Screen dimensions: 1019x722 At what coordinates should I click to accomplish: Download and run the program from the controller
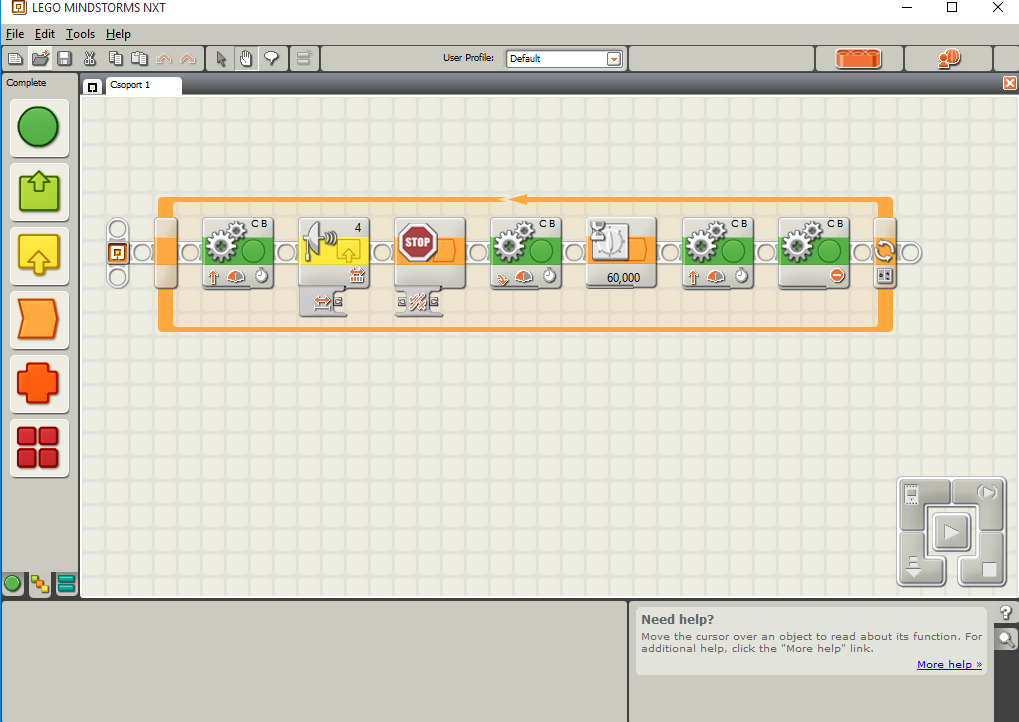951,533
